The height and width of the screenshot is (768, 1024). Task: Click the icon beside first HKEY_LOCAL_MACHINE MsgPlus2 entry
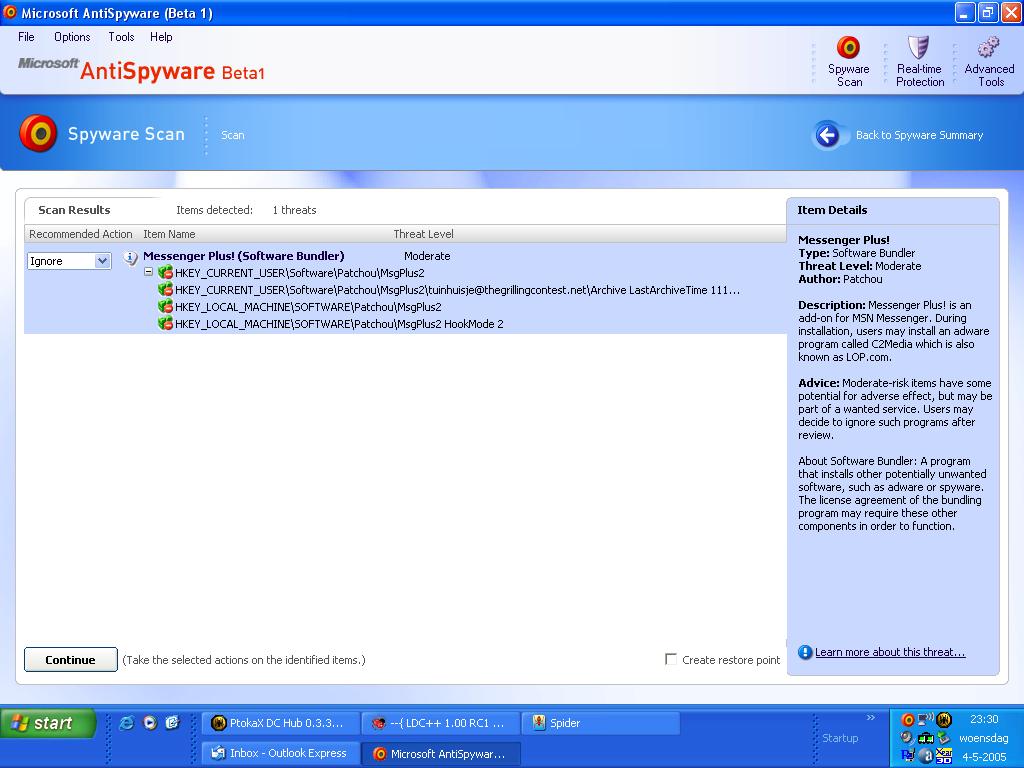pos(165,307)
